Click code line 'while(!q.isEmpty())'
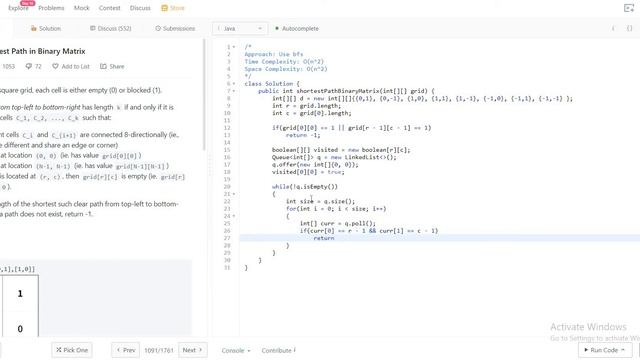640x360 pixels. pos(304,187)
